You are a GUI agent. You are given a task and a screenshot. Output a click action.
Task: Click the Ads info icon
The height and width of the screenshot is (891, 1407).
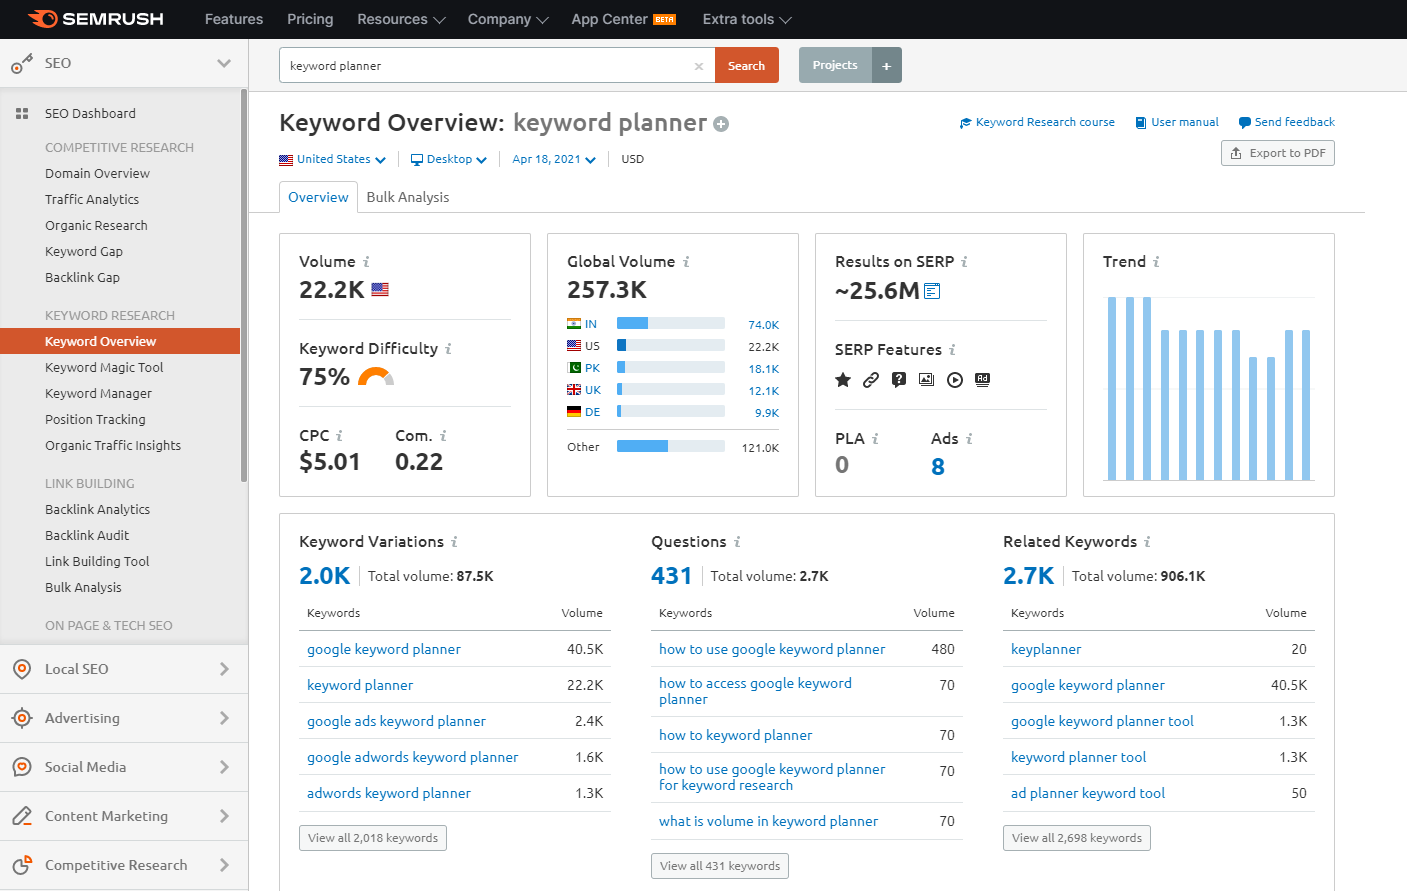tap(969, 439)
